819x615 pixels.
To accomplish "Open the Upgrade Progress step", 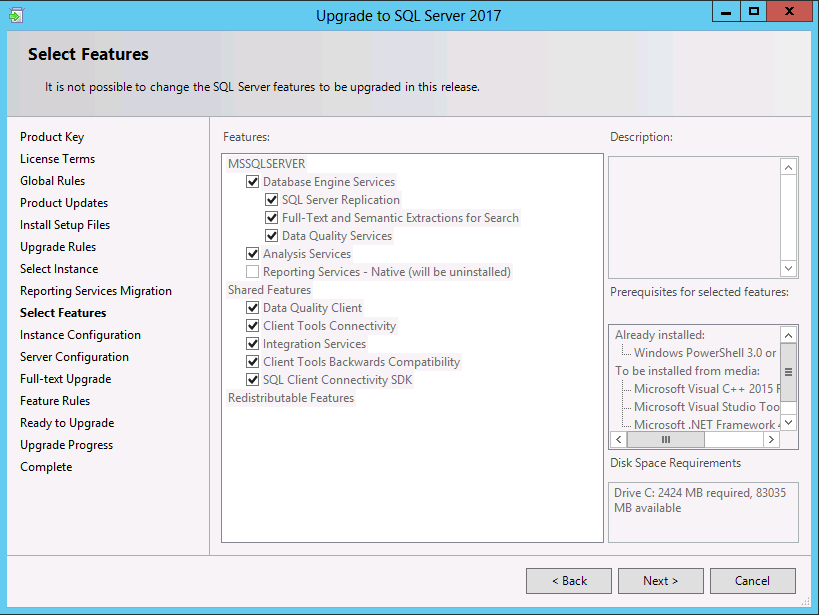I will point(67,445).
